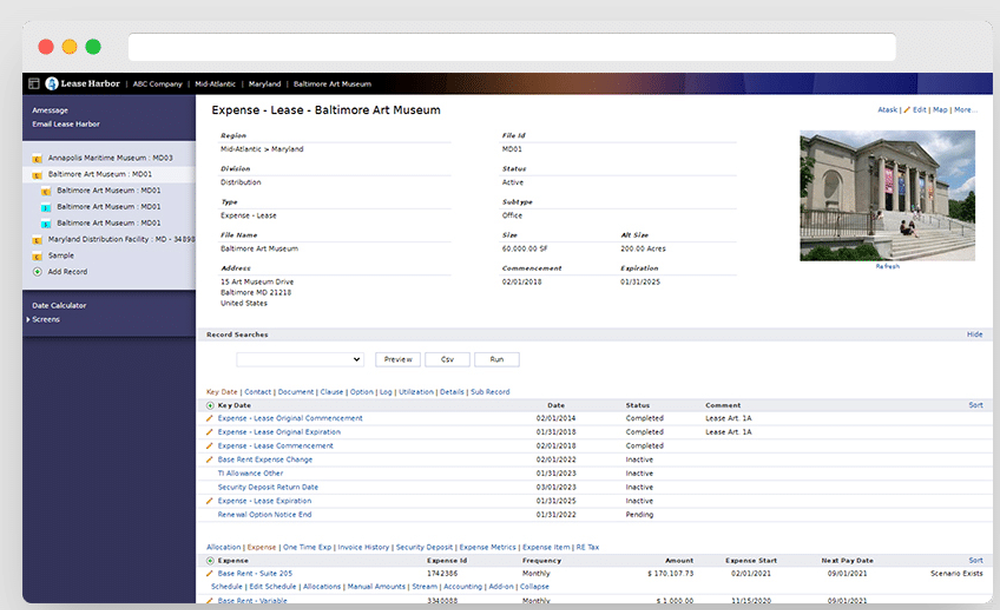The width and height of the screenshot is (1000, 610).
Task: Open Security Deposit Return Date key date
Action: click(x=268, y=487)
